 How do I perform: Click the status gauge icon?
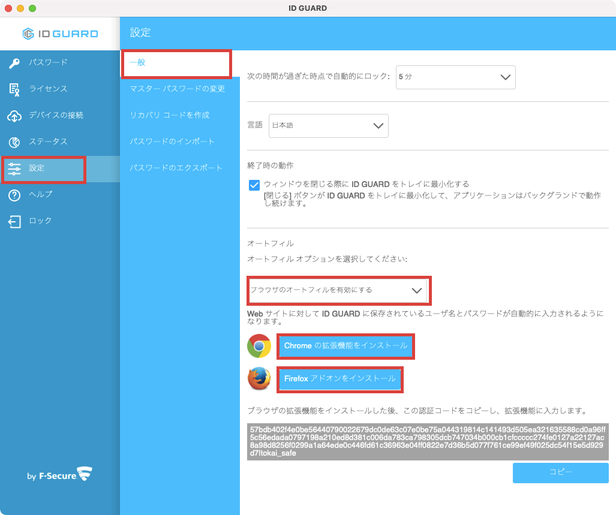15,142
